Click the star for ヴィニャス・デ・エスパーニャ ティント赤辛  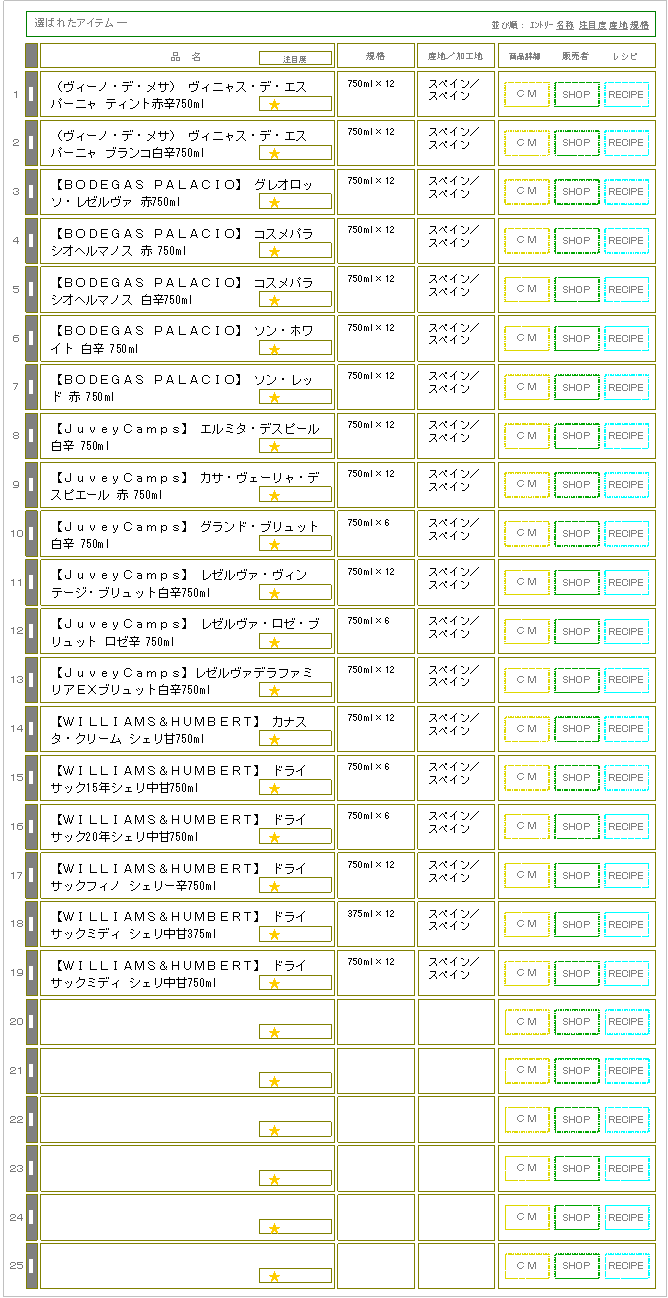coord(274,104)
